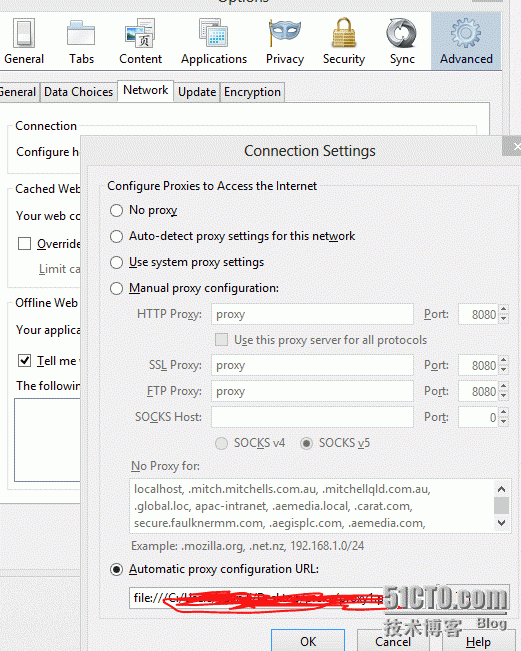Viewport: 521px width, 651px height.
Task: Choose SOCKS v5 option
Action: (306, 443)
